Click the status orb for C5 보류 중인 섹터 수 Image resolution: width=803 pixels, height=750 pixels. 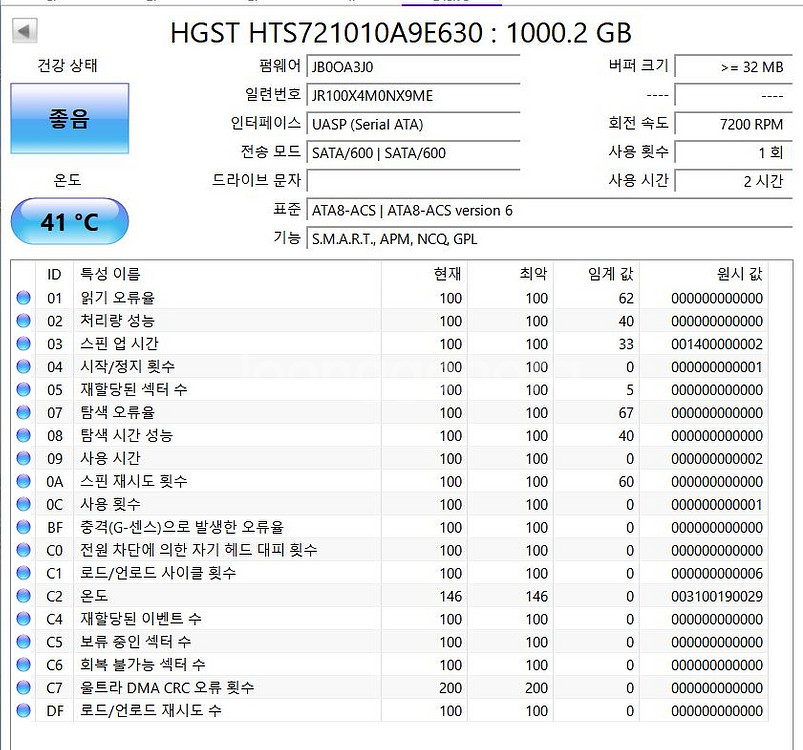24,641
